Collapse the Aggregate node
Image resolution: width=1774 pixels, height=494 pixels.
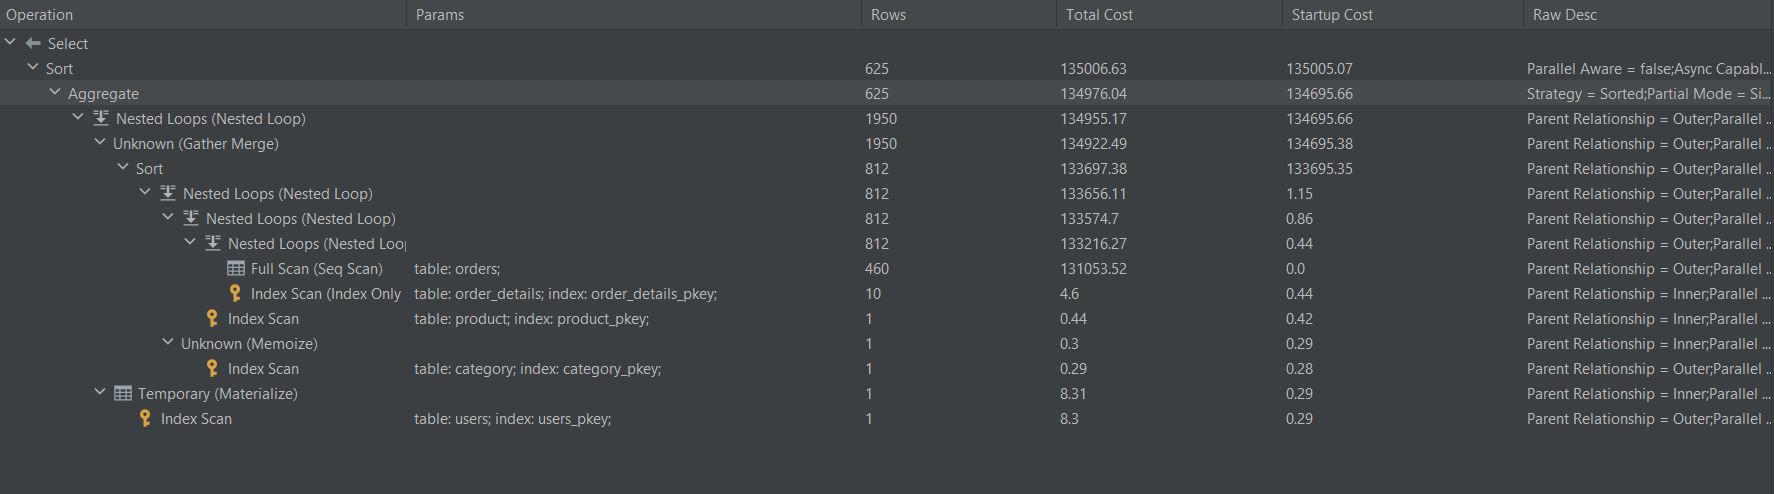[x=55, y=93]
